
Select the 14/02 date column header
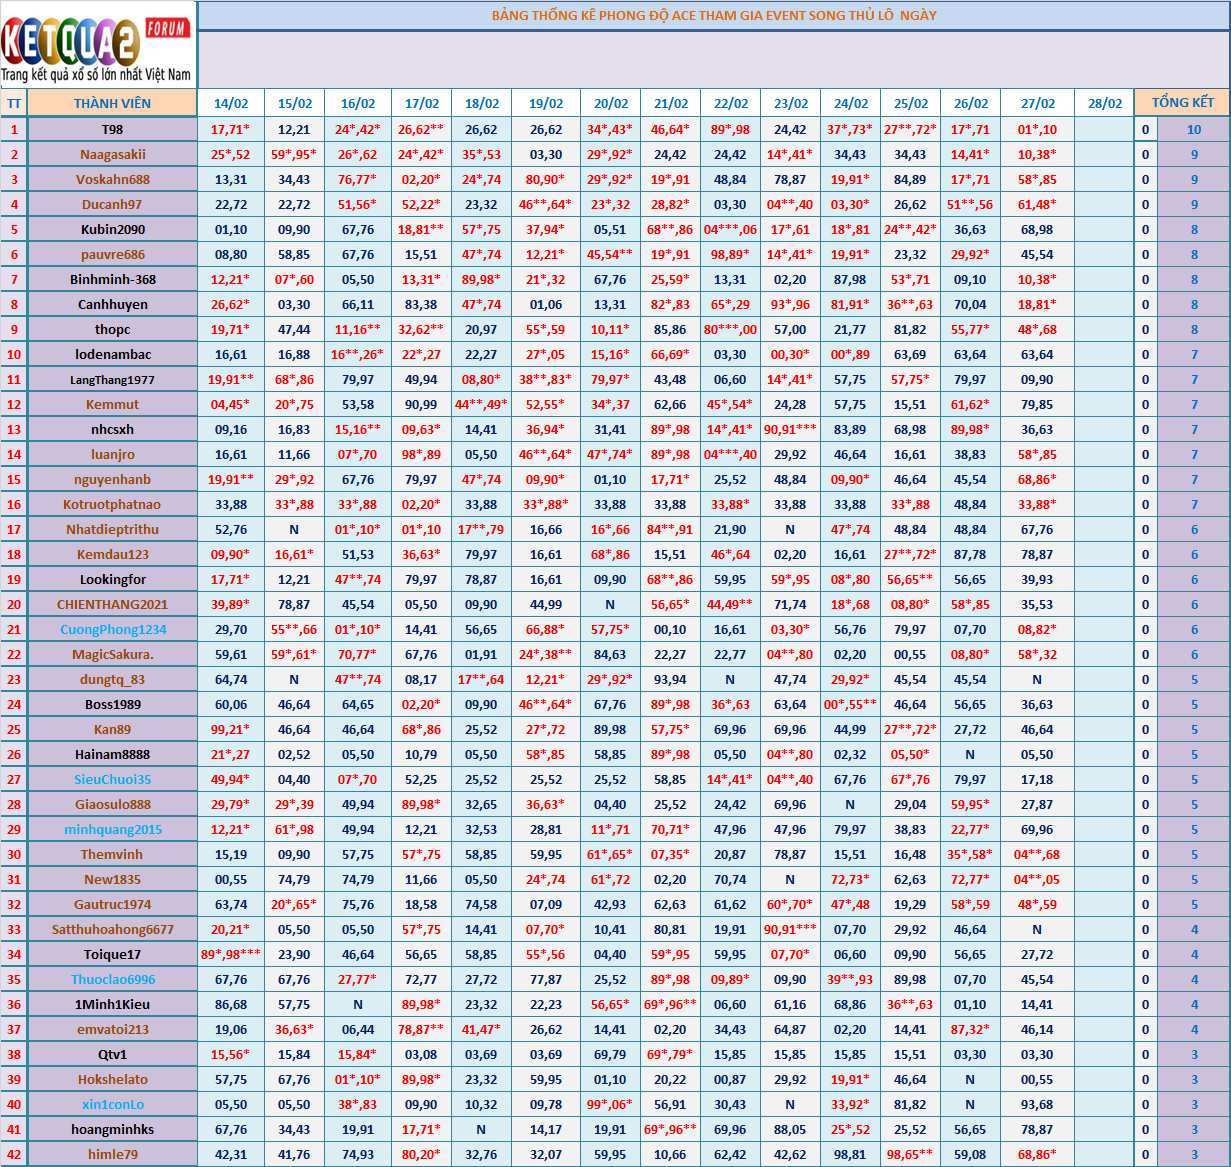(x=231, y=103)
